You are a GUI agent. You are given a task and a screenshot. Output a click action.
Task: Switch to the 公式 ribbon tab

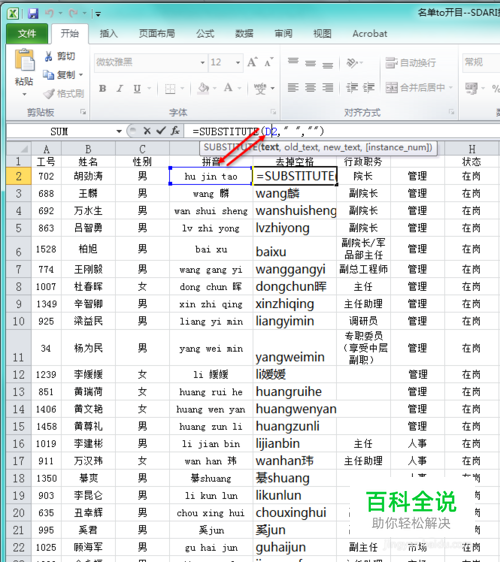tap(205, 34)
